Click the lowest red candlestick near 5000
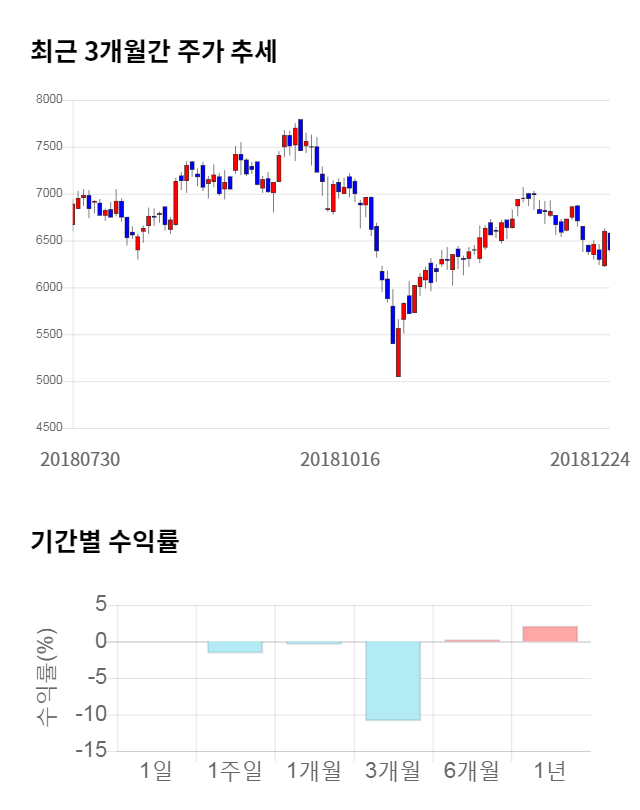Viewport: 640px width, 810px height. pos(398,352)
